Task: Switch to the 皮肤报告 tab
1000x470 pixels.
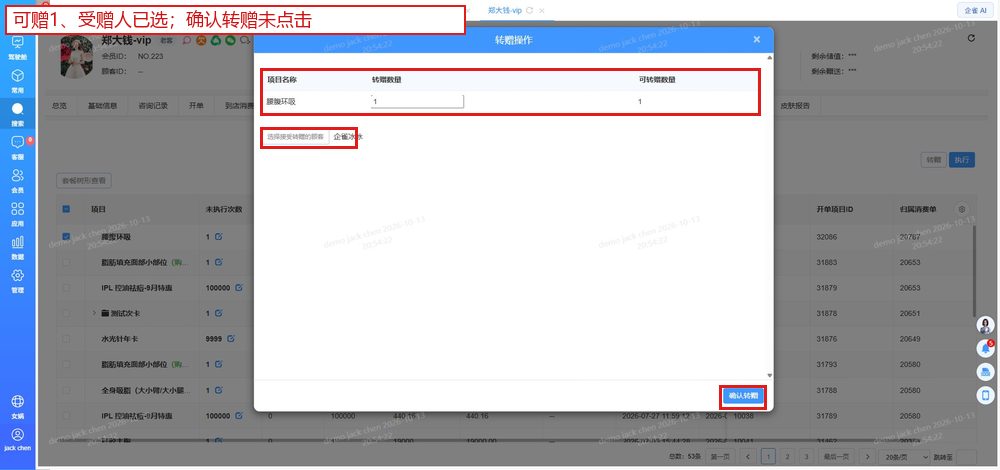Action: [795, 106]
